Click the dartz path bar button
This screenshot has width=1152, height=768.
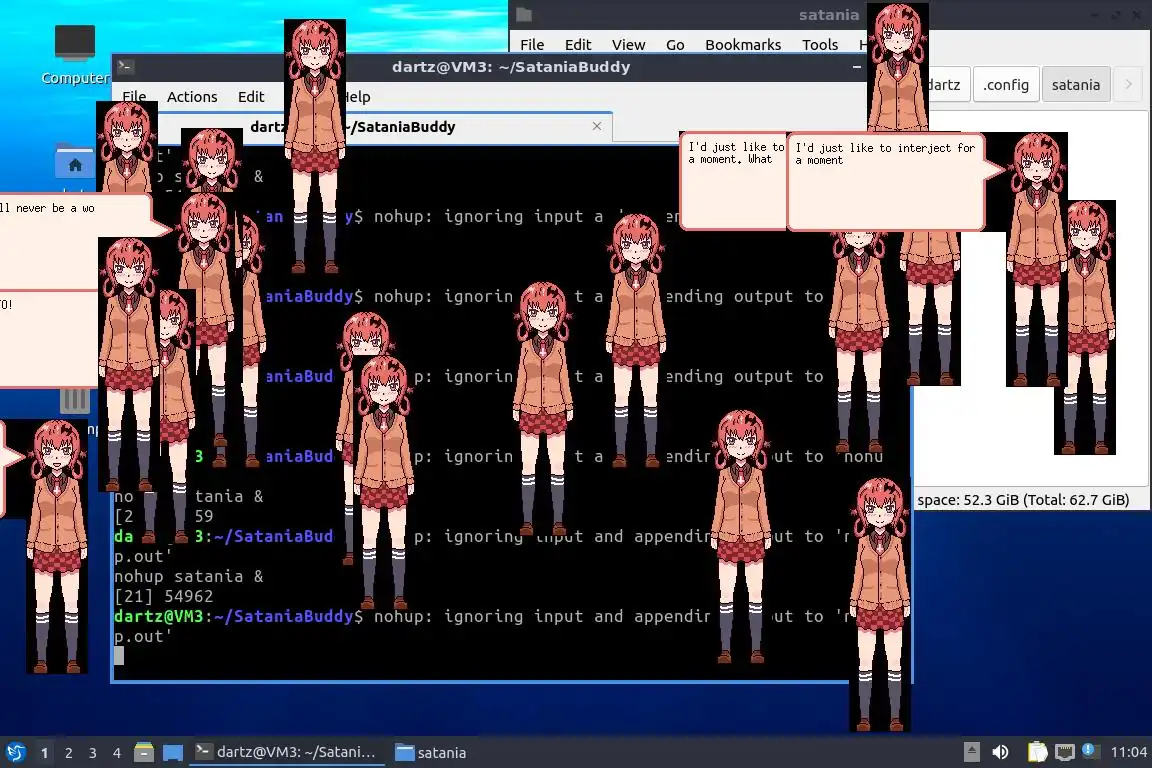coord(946,85)
